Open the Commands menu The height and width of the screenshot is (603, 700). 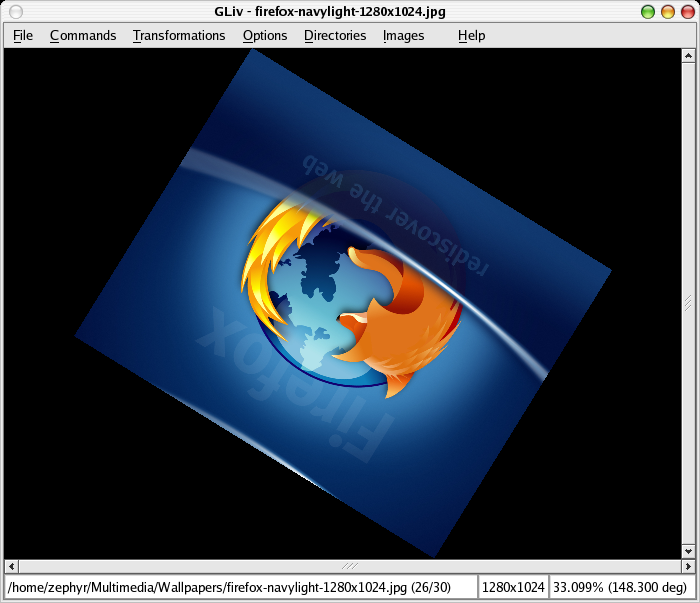[x=83, y=35]
